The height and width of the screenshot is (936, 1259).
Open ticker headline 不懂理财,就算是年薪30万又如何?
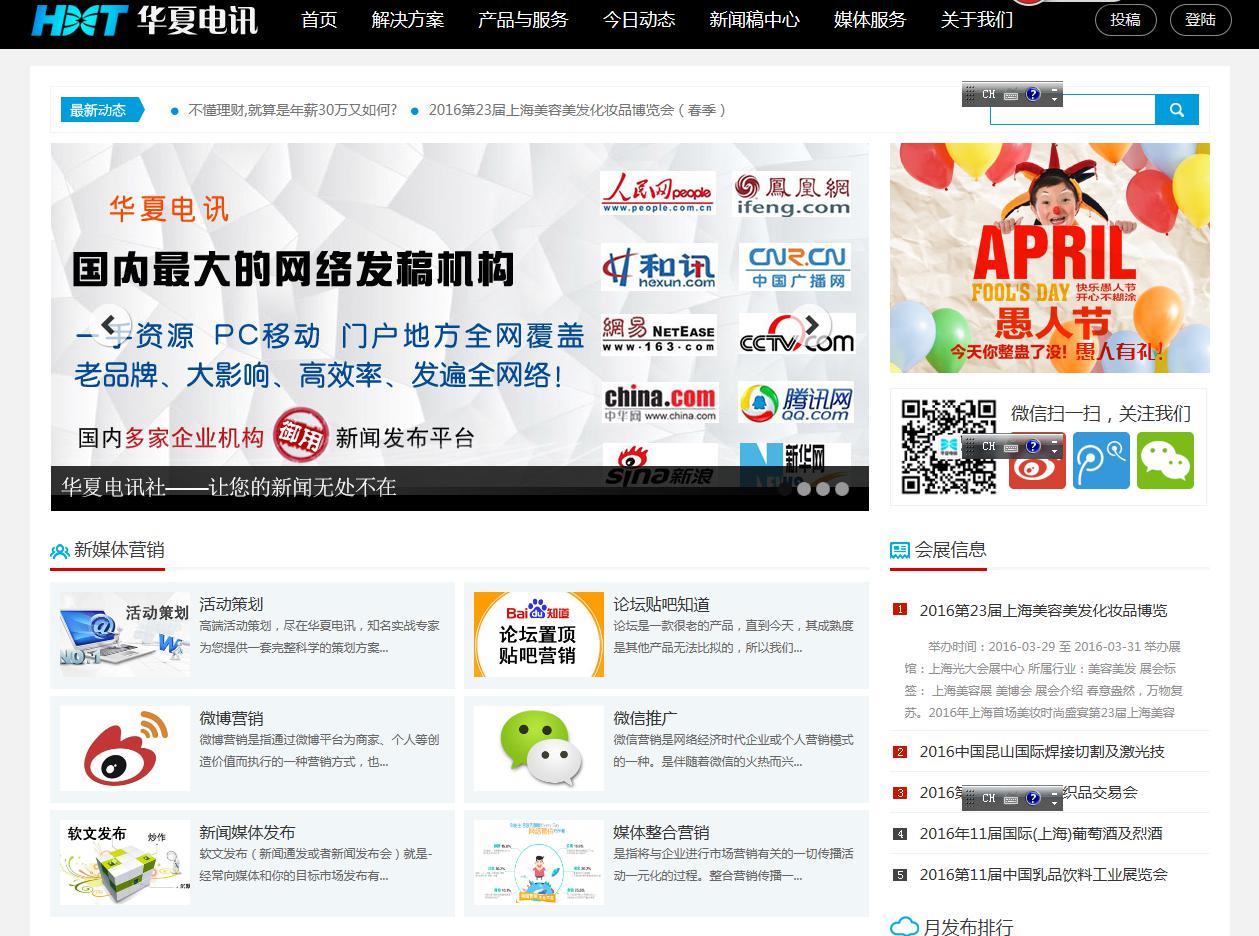pos(292,110)
